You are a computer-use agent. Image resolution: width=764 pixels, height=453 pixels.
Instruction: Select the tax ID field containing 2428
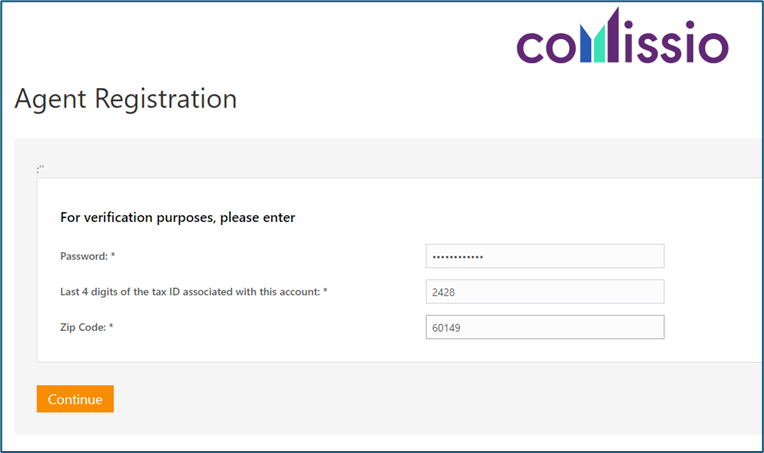tap(545, 291)
